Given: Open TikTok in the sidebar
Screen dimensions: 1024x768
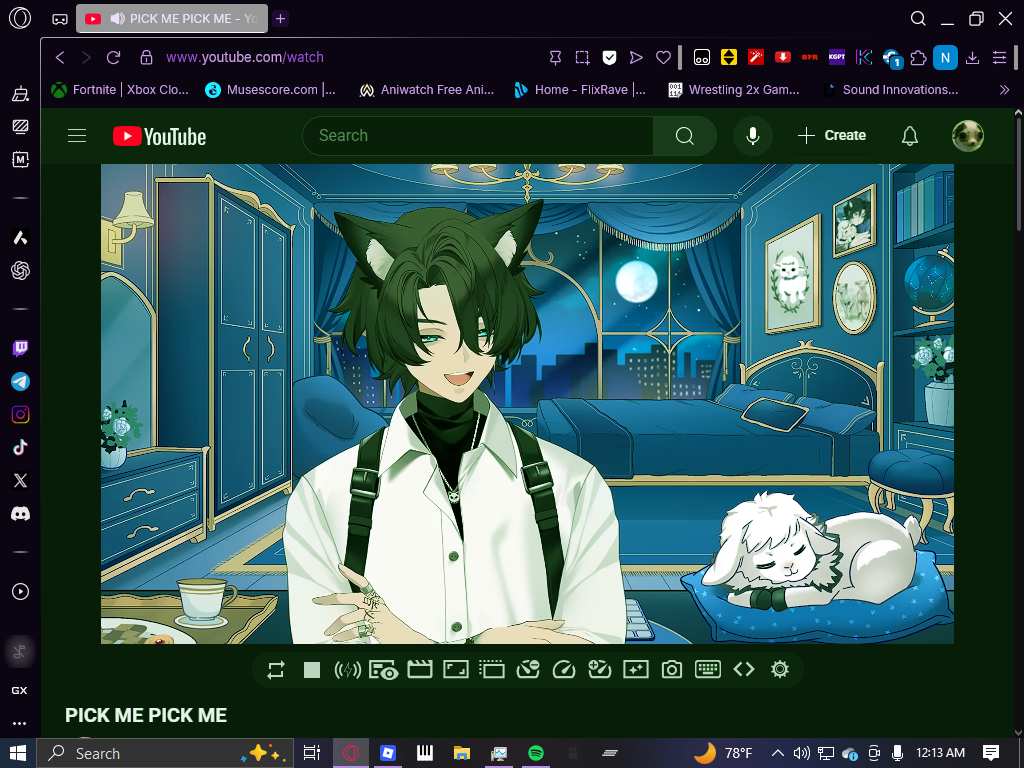Looking at the screenshot, I should [20, 447].
